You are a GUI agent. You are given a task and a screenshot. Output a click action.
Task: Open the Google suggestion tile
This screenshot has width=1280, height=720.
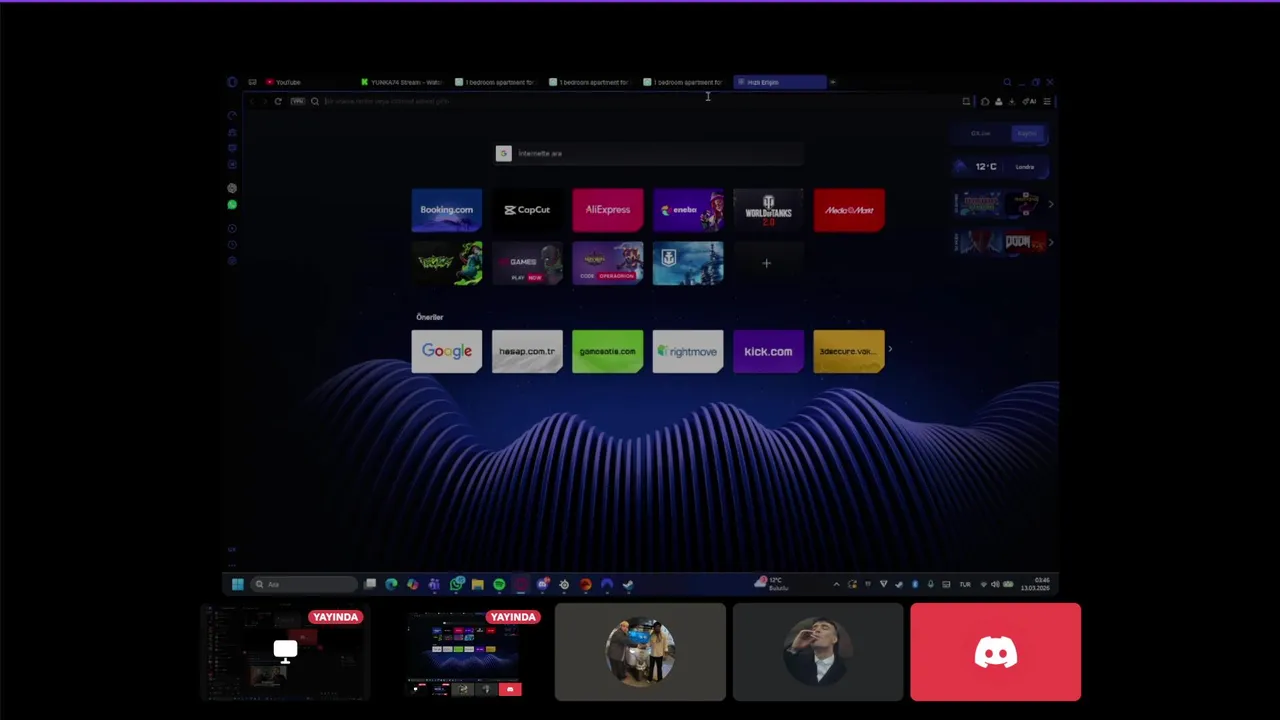pos(446,351)
